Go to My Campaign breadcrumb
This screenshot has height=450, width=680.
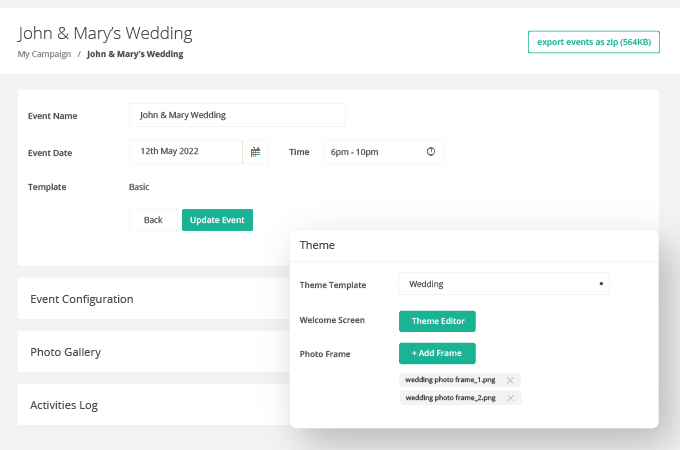[44, 54]
